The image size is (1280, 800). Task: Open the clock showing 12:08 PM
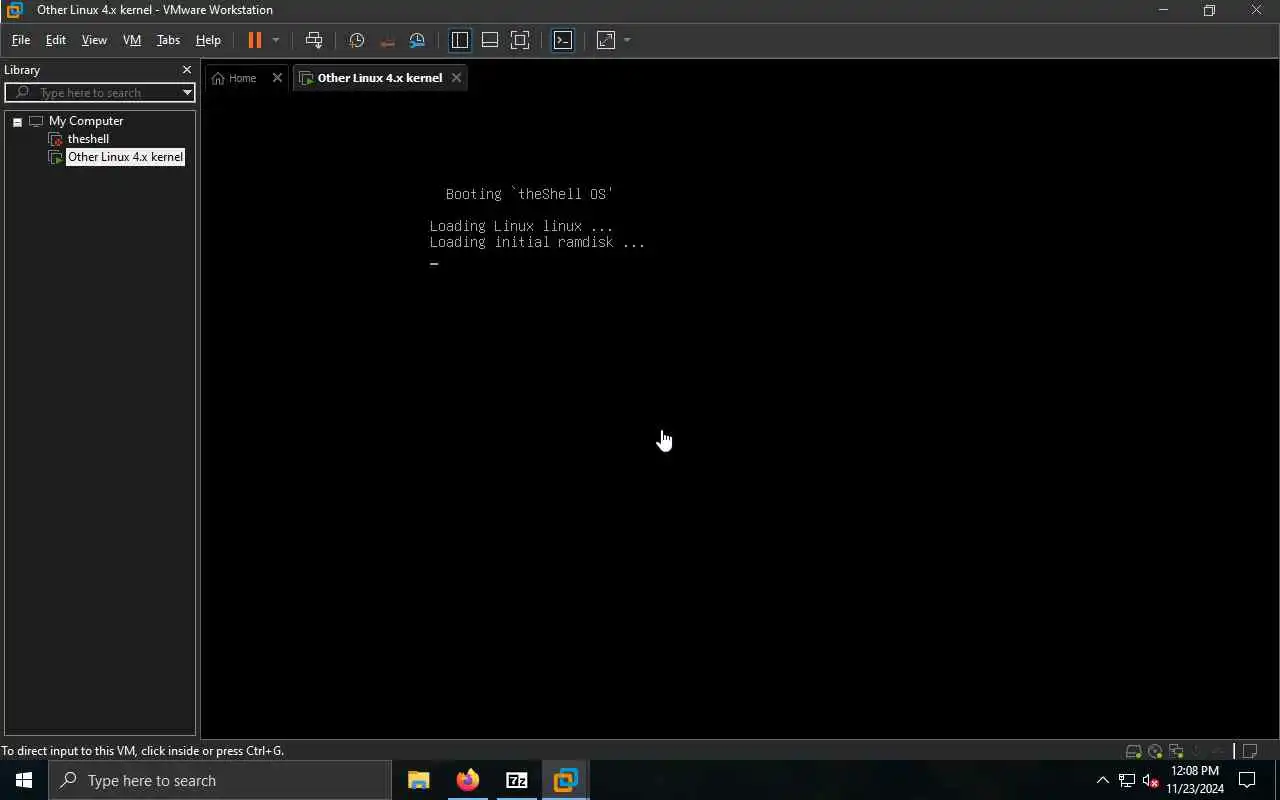pos(1195,780)
